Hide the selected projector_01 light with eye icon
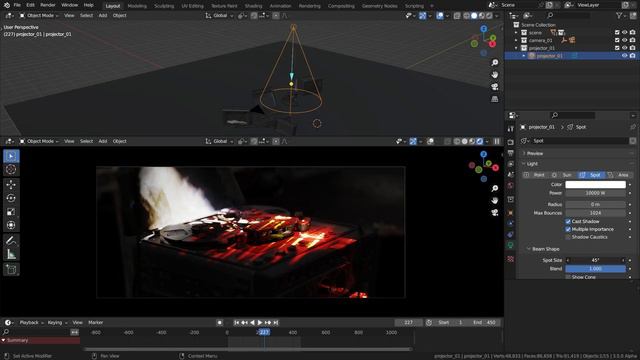This screenshot has width=640, height=360. point(624,56)
